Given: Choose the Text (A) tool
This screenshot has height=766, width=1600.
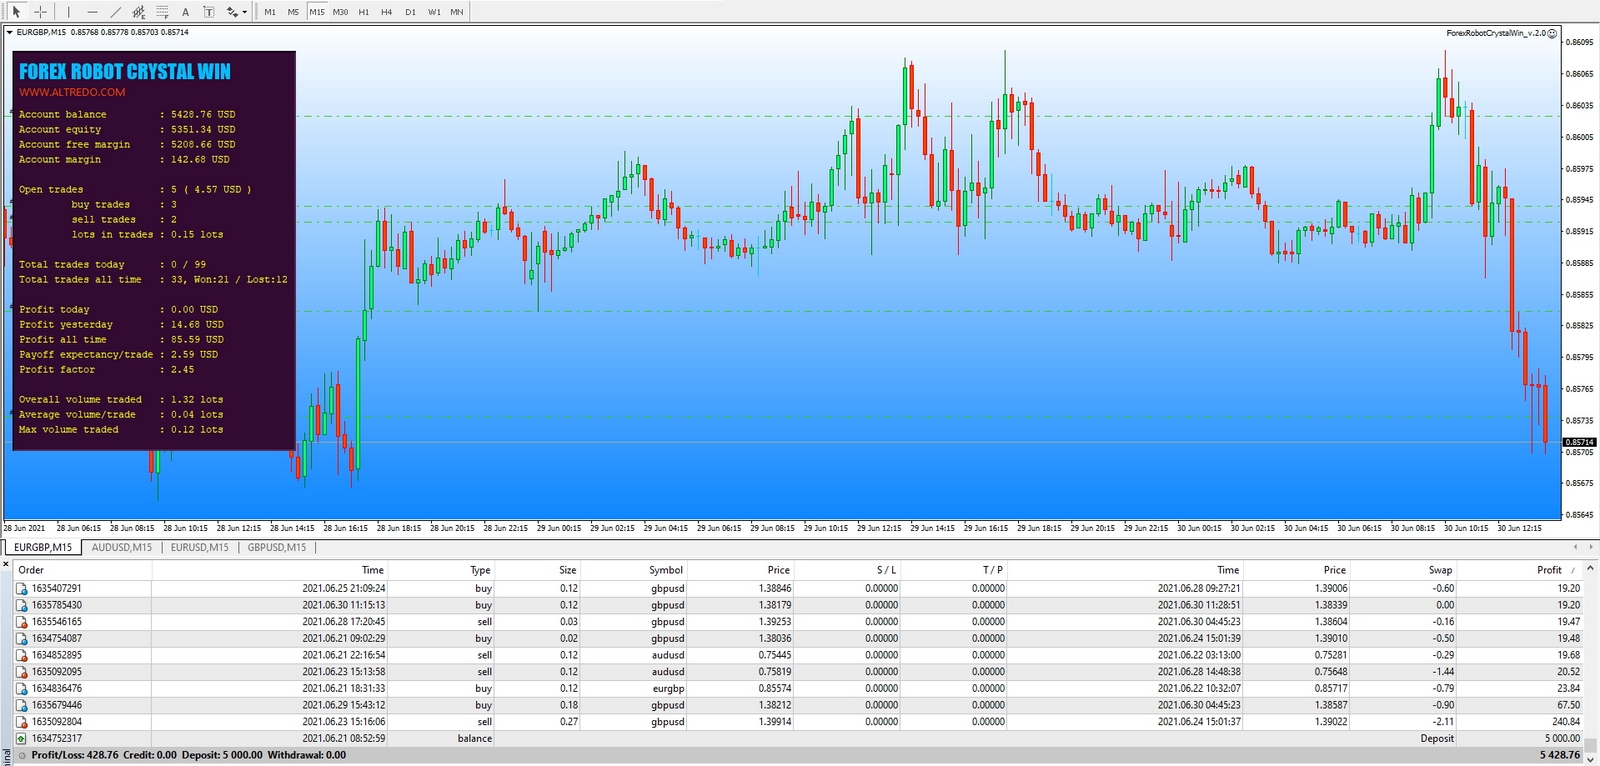Looking at the screenshot, I should point(185,12).
